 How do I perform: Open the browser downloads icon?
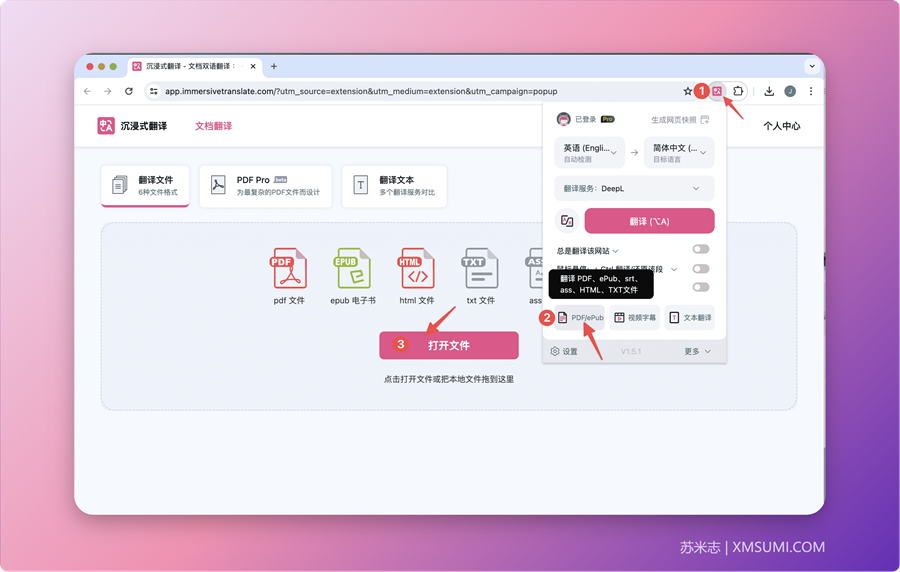[x=769, y=91]
